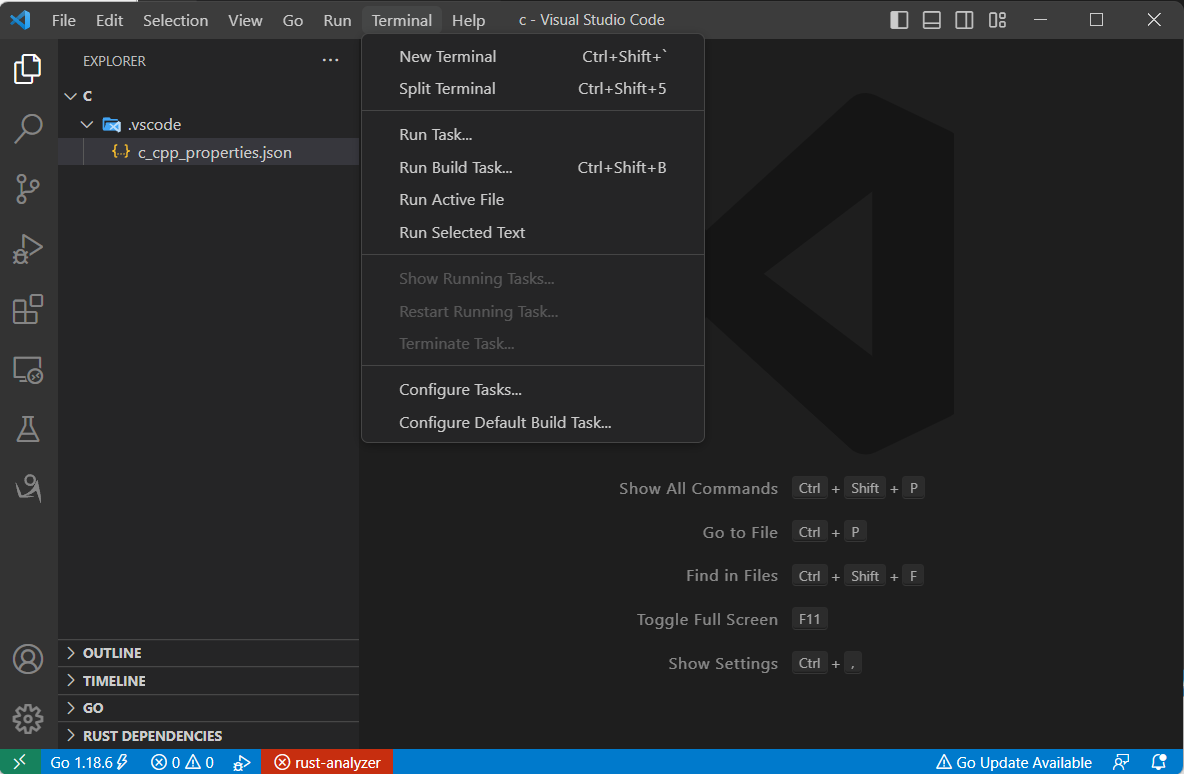Image resolution: width=1184 pixels, height=774 pixels.
Task: Click Show All Commands hint text
Action: (x=698, y=489)
